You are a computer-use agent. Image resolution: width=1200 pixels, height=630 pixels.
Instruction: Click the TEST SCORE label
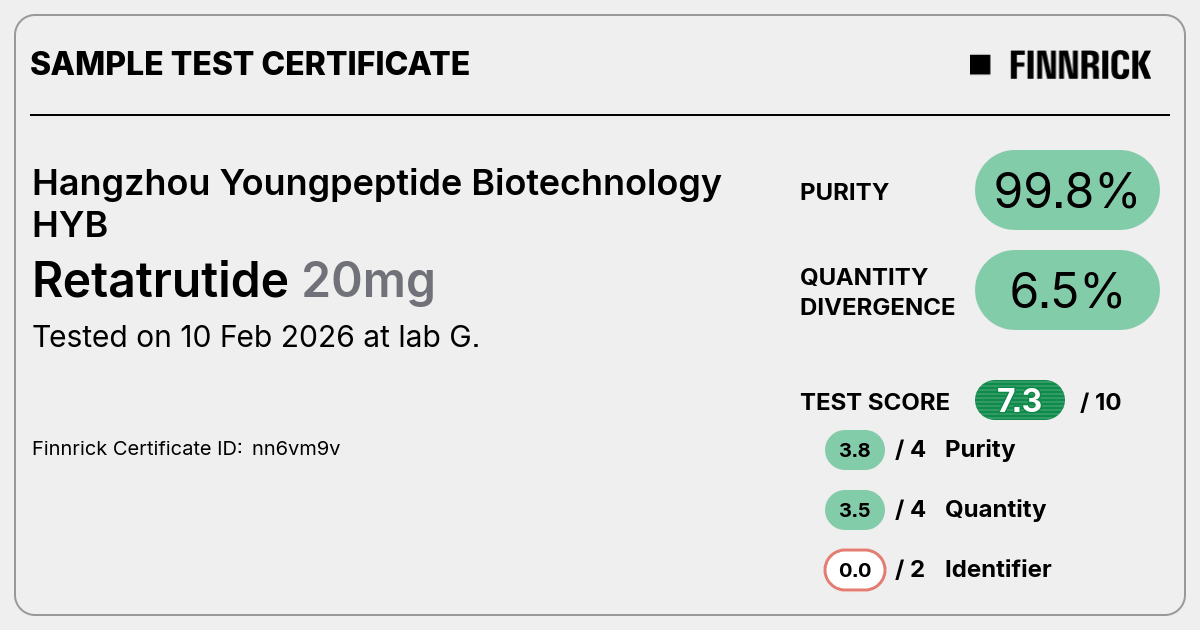[x=875, y=402]
